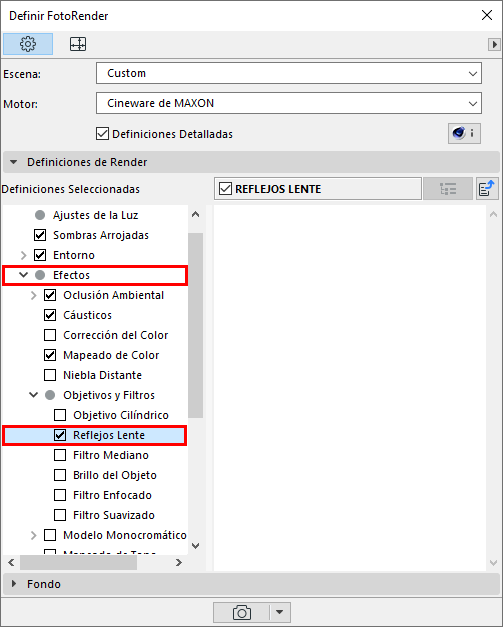
Task: Open the settings gear tab
Action: (x=28, y=44)
